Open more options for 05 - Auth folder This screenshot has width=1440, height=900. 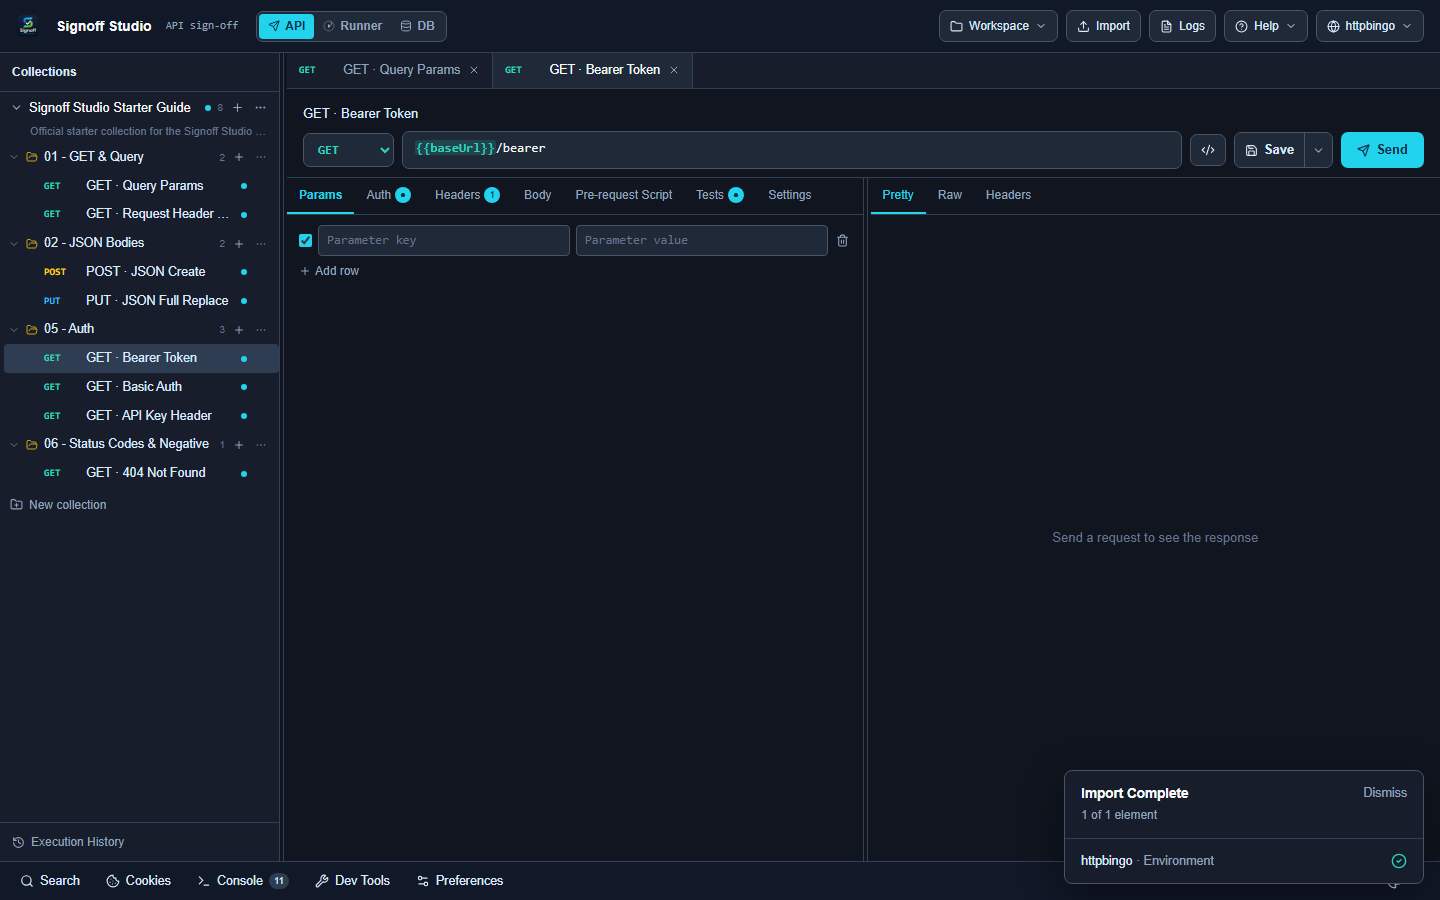(x=261, y=329)
